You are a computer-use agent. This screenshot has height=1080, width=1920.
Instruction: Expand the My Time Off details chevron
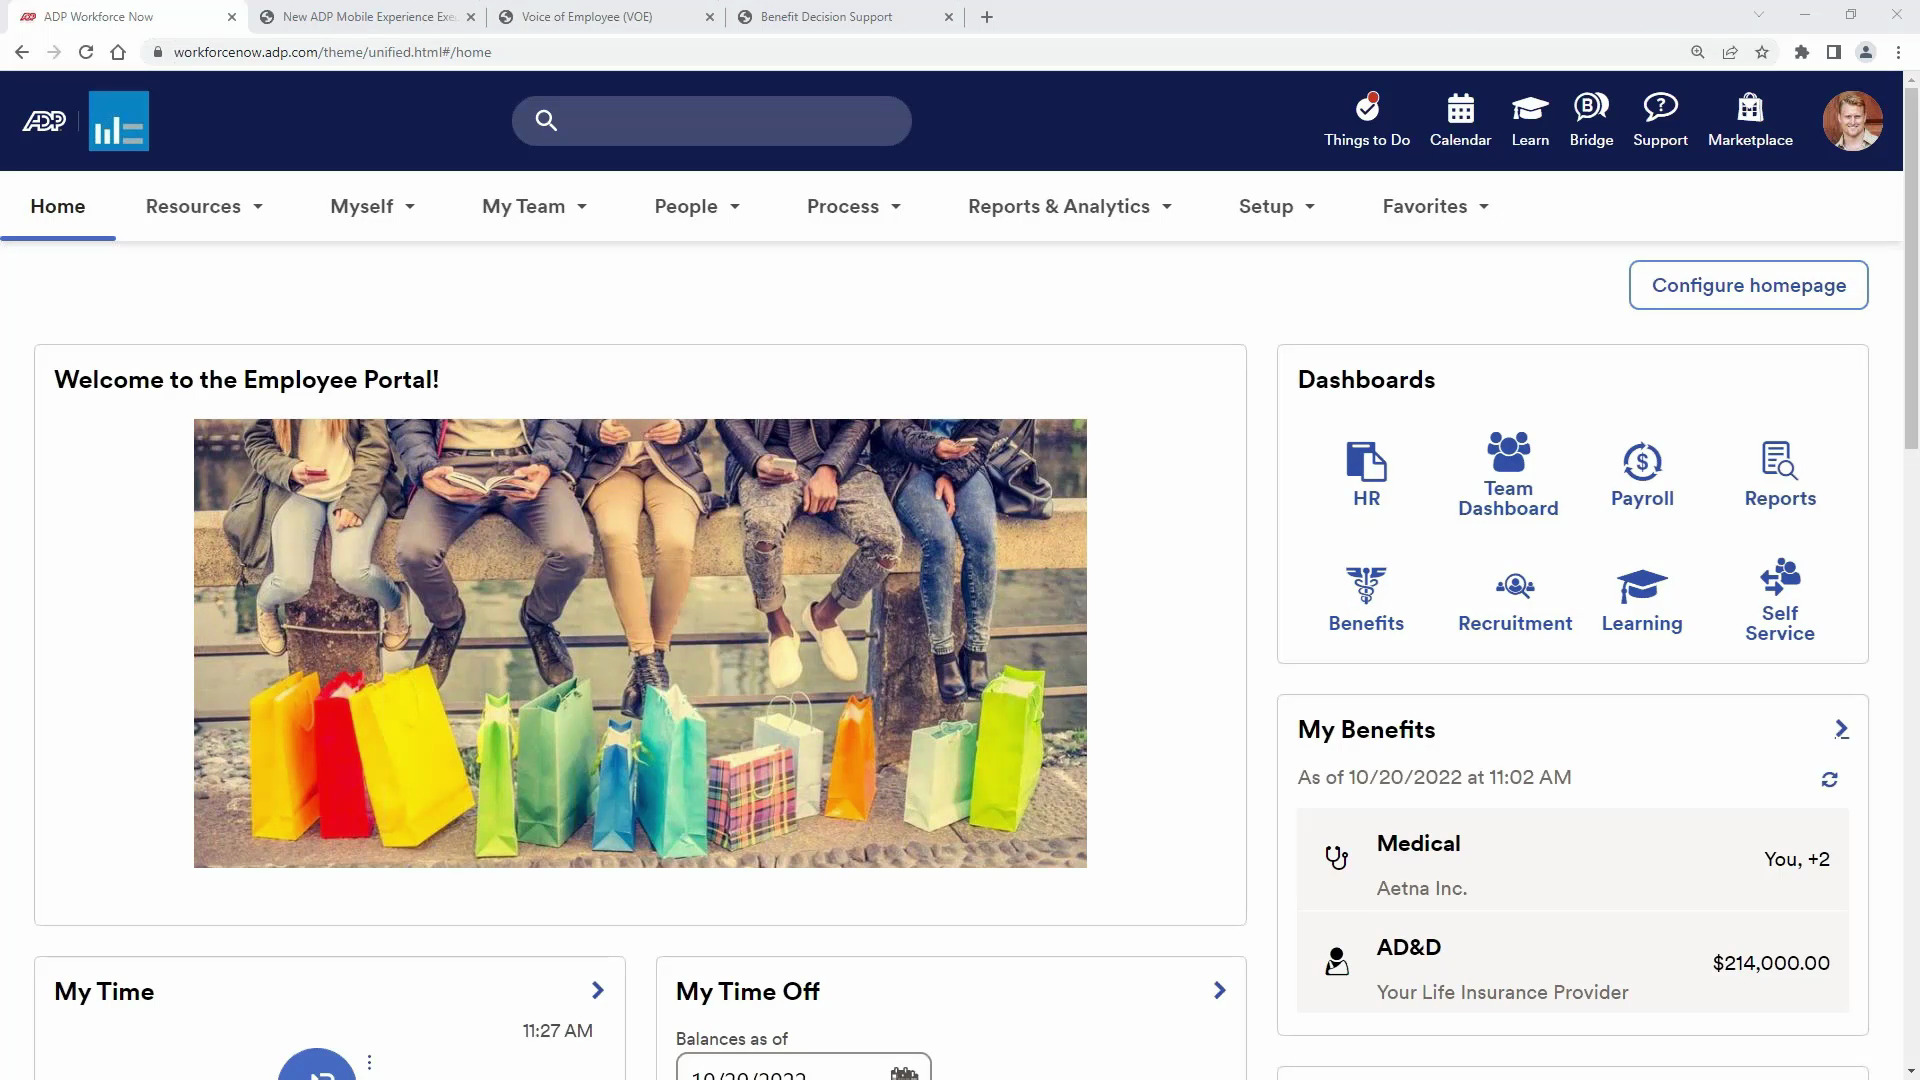(x=1219, y=990)
